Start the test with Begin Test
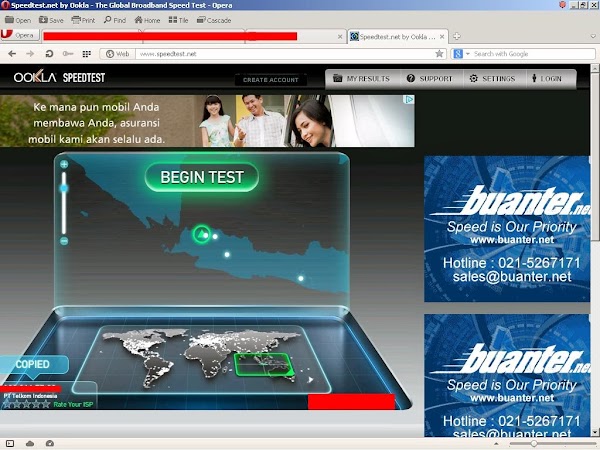The width and height of the screenshot is (600, 450). (x=202, y=177)
